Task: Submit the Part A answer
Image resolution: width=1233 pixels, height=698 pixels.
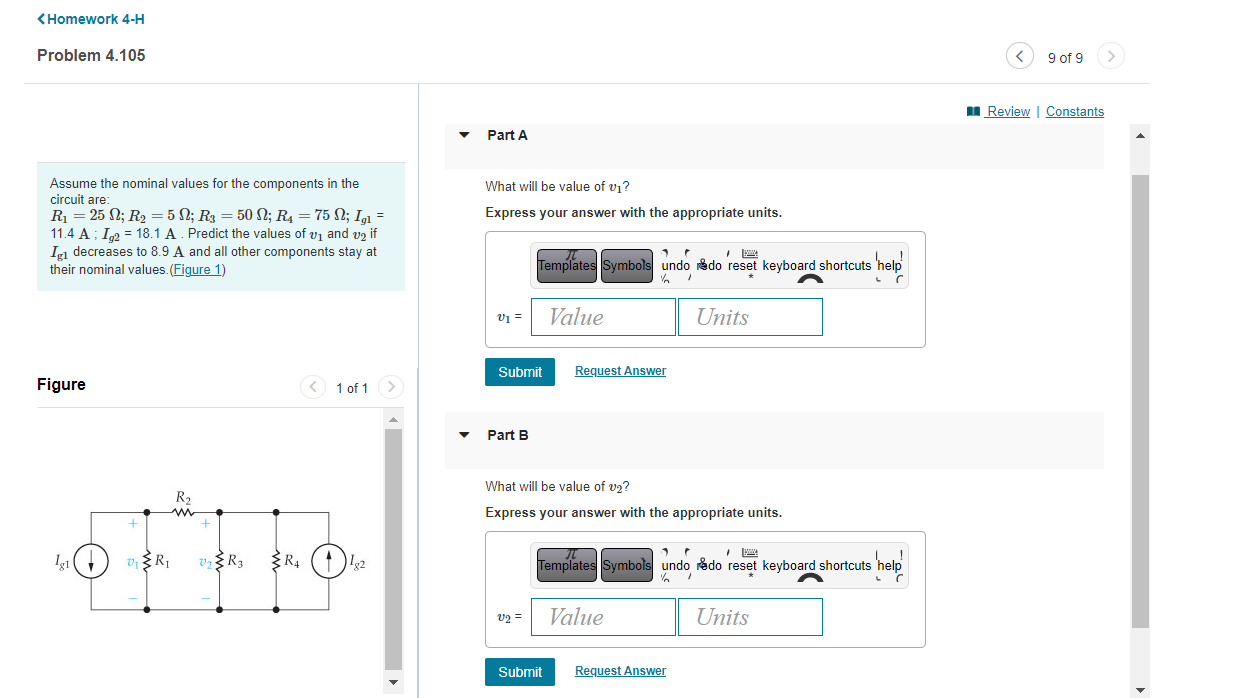Action: click(x=519, y=371)
